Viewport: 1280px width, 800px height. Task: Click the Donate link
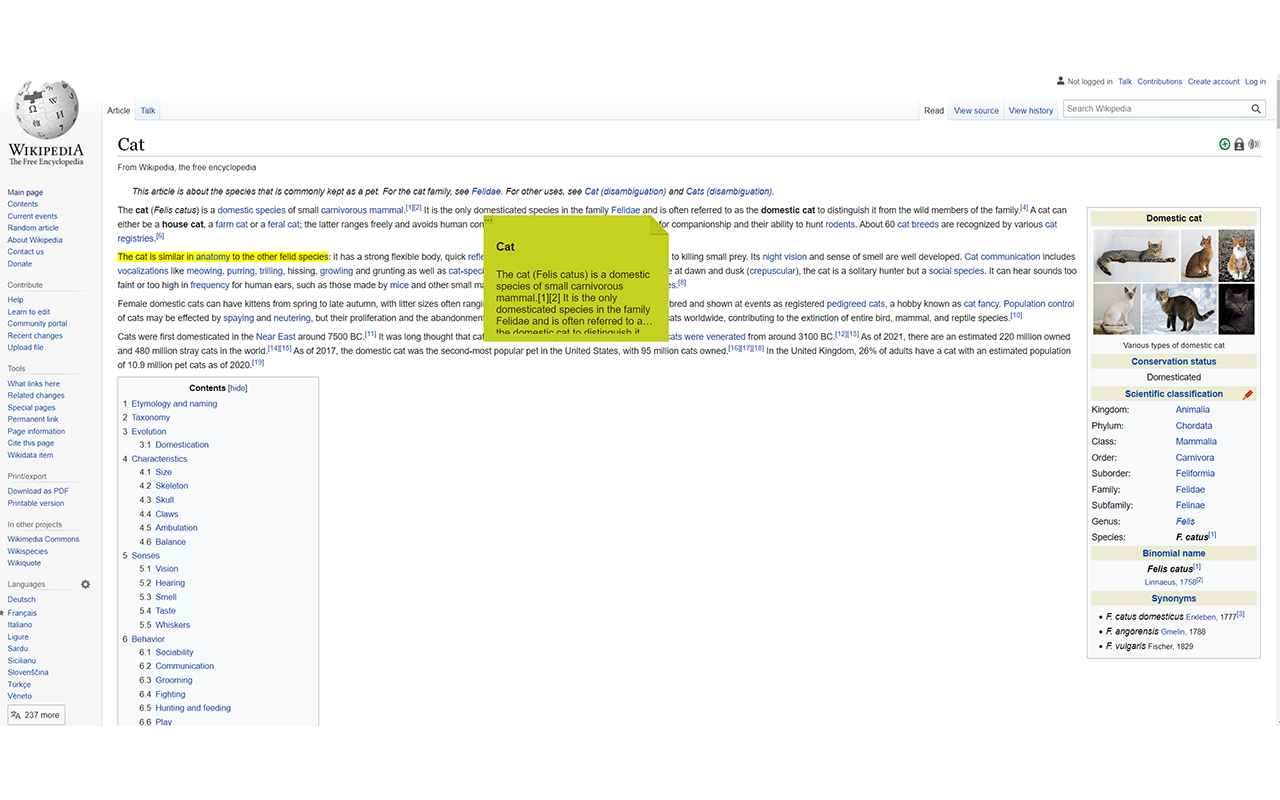[x=20, y=264]
